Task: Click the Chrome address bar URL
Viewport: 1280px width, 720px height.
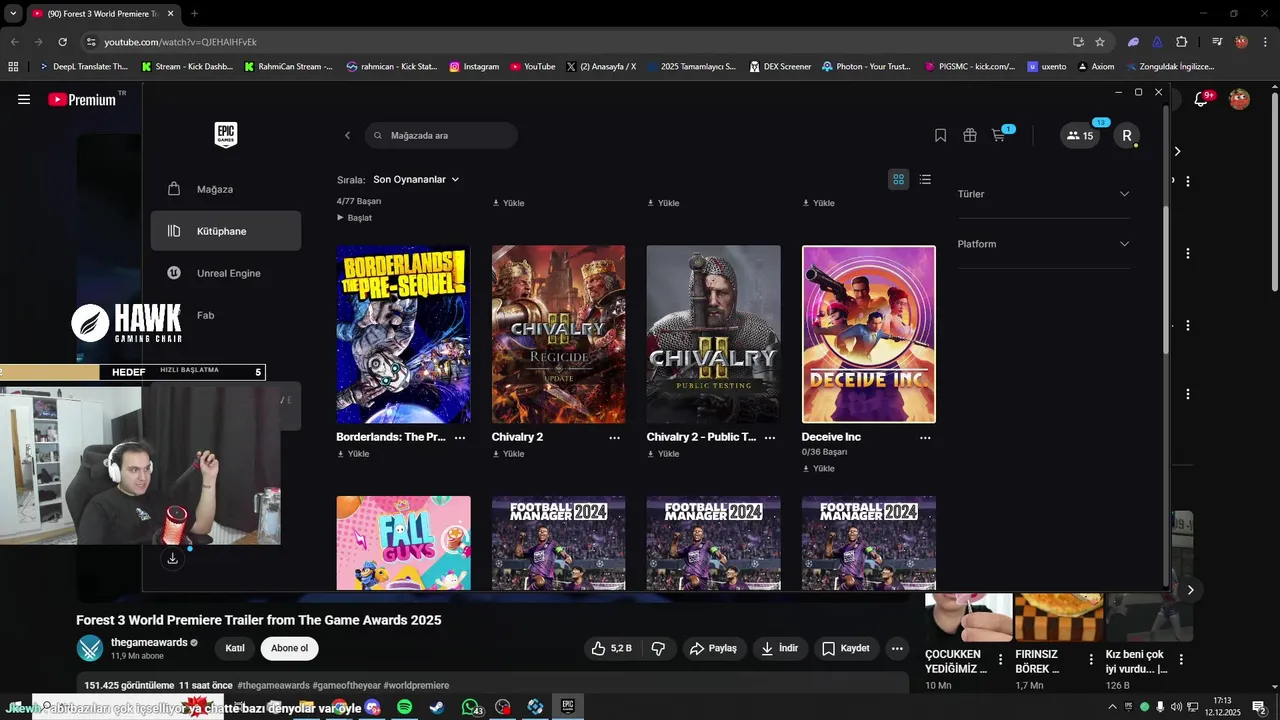Action: pyautogui.click(x=180, y=42)
